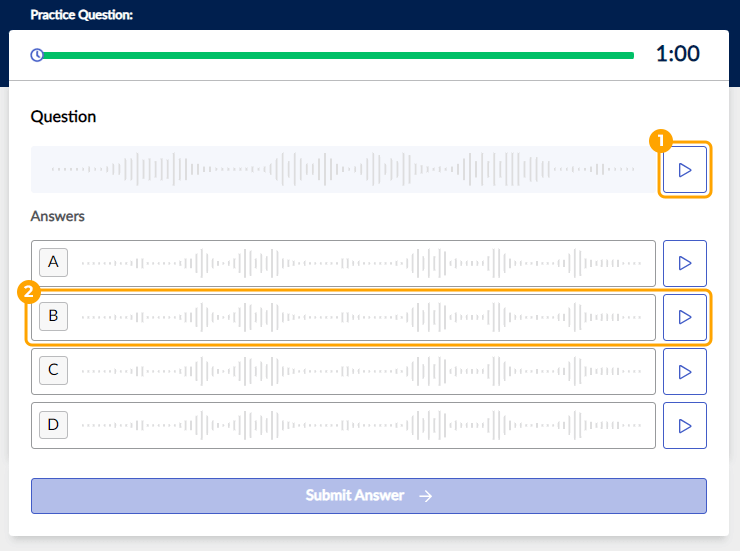Click the waveform in answer C
740x551 pixels.
coord(360,371)
